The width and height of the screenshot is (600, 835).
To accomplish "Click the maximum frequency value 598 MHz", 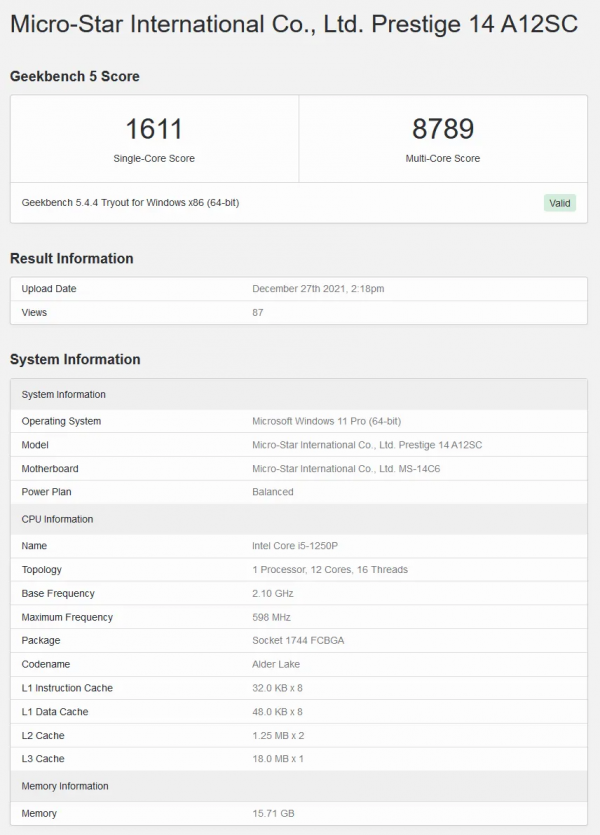I will pos(272,617).
